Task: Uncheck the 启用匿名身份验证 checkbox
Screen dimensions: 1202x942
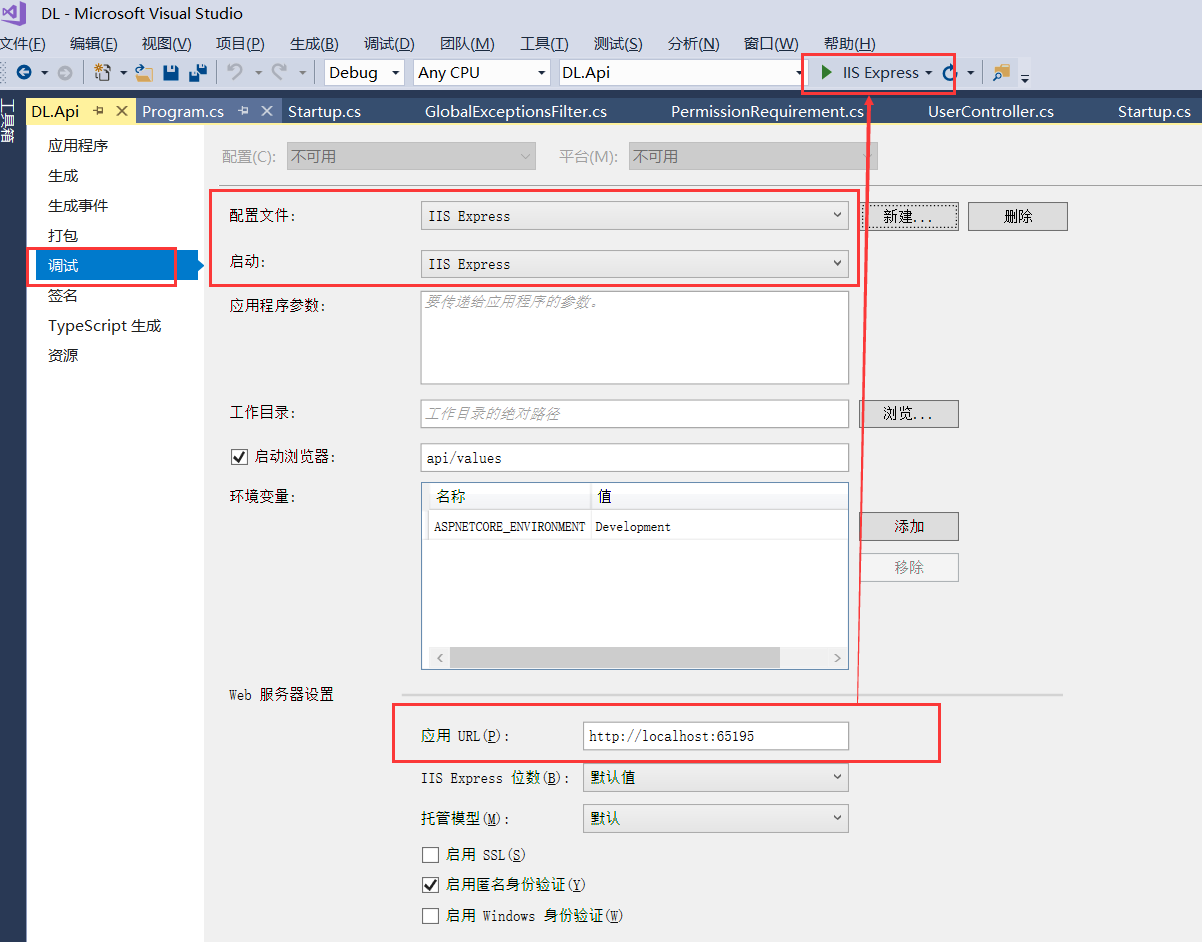Action: (431, 885)
